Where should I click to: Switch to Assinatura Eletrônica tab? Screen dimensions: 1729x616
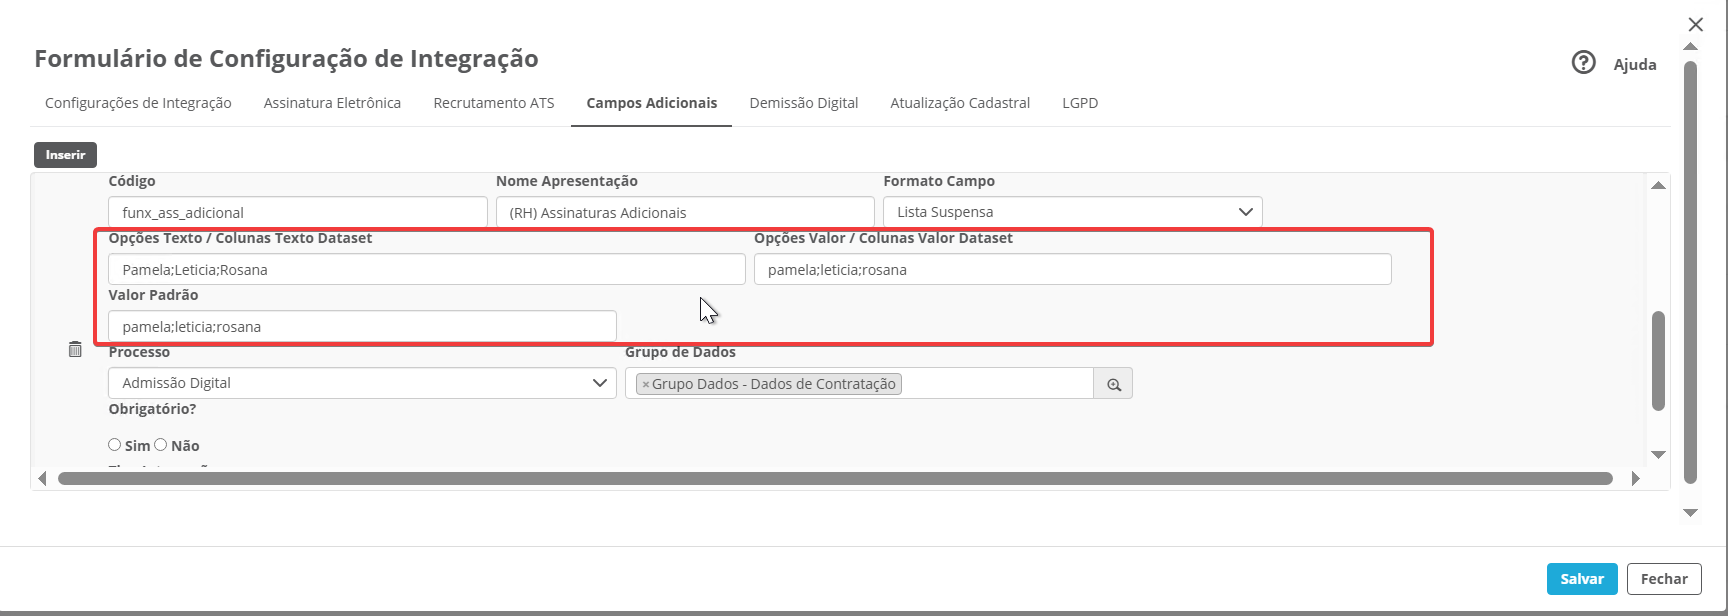pos(332,103)
